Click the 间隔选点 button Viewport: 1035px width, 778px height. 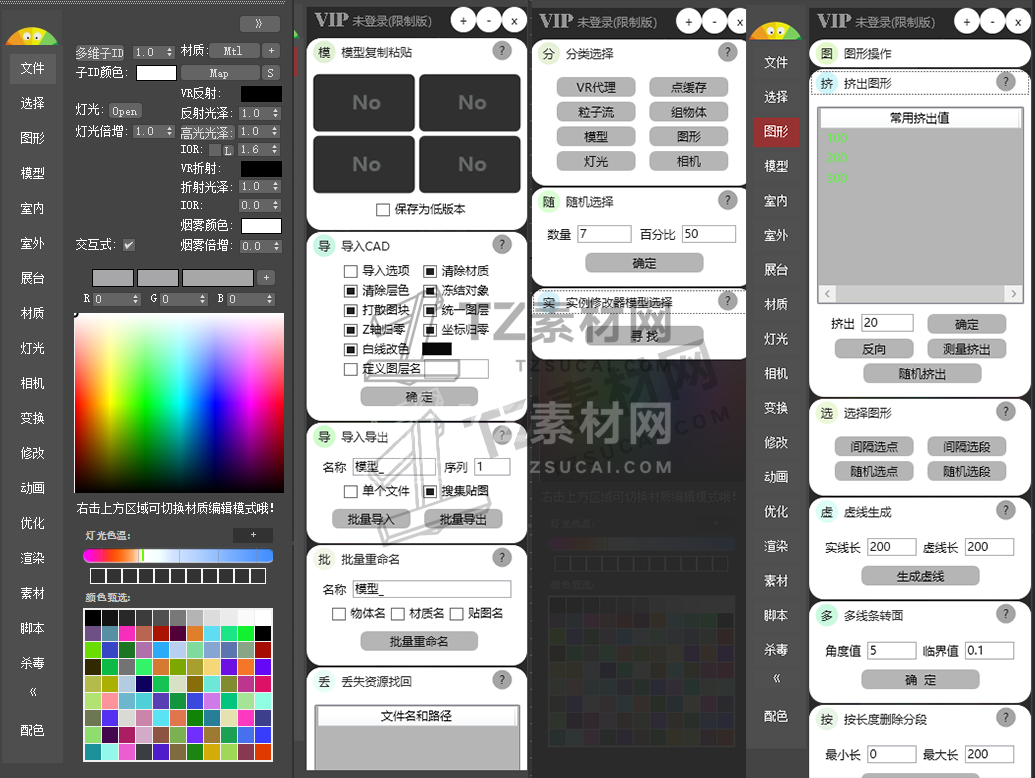(874, 447)
